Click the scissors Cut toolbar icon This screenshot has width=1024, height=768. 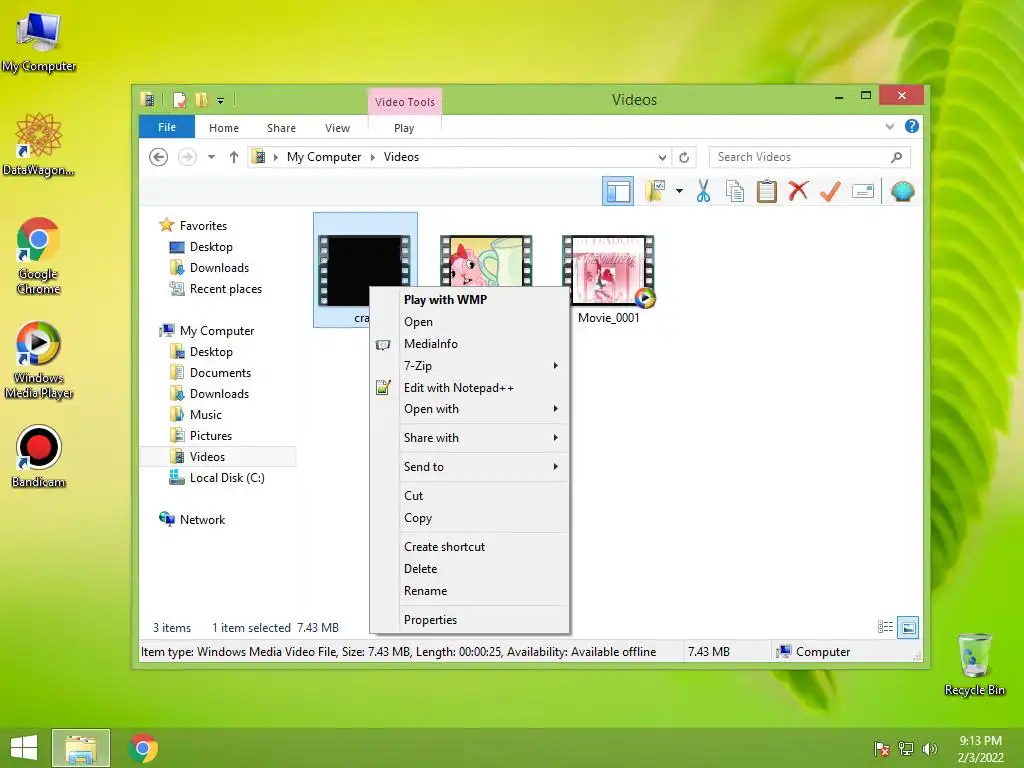(x=703, y=191)
